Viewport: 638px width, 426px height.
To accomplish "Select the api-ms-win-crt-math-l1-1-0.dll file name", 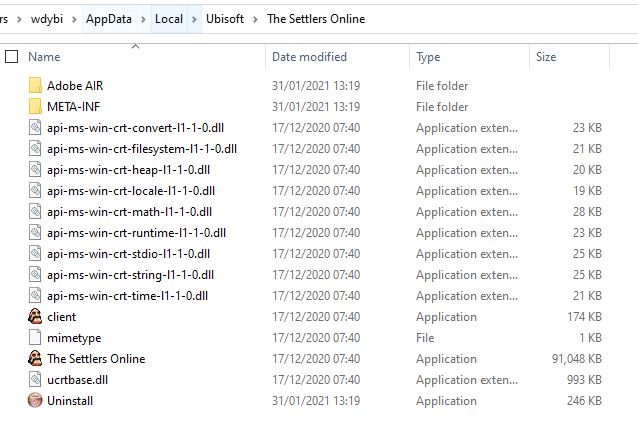I will tap(128, 212).
